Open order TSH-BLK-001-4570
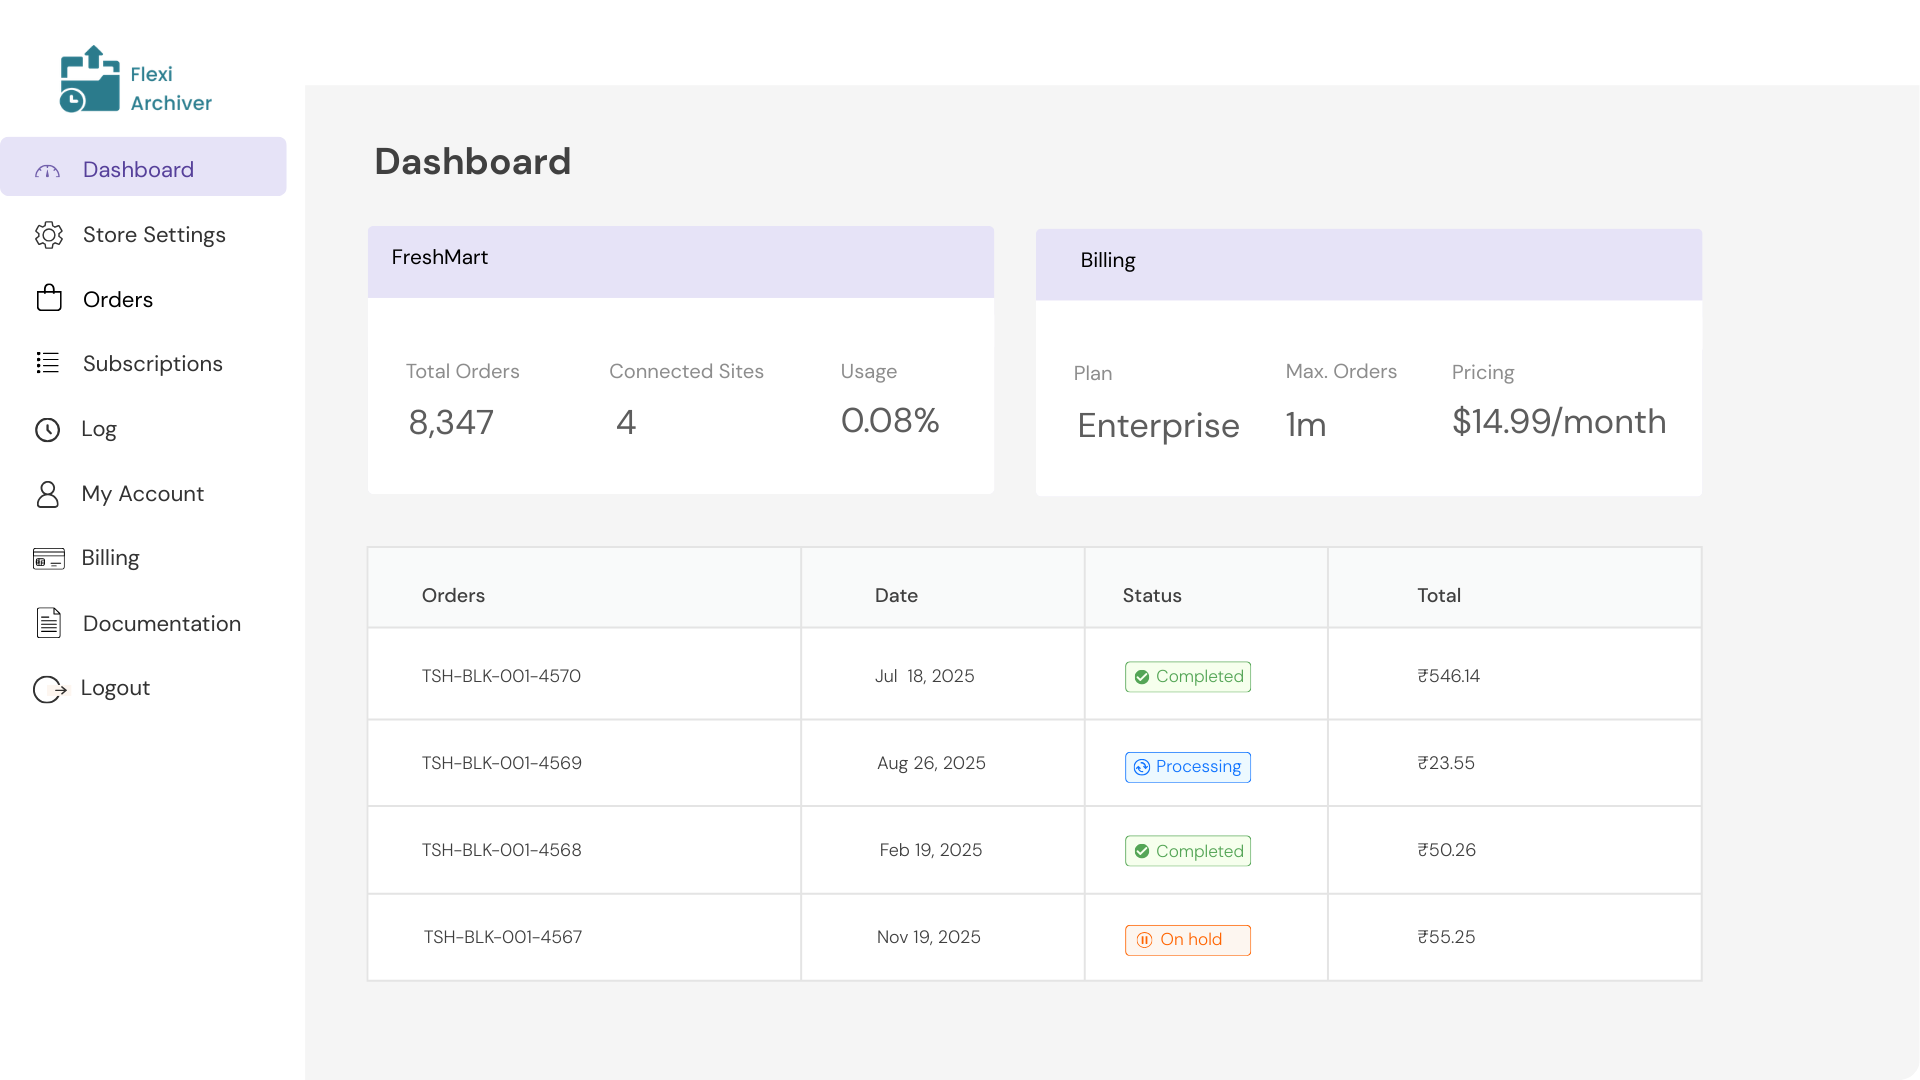 tap(501, 676)
